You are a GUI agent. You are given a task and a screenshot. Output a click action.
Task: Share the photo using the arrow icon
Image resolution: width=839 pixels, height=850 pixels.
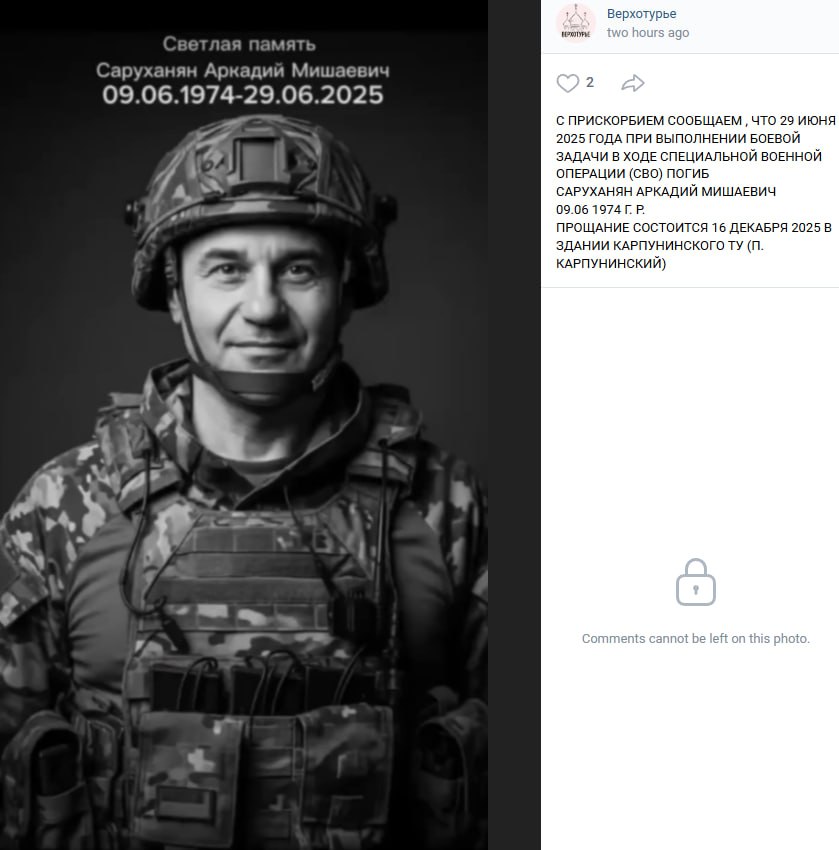click(633, 83)
